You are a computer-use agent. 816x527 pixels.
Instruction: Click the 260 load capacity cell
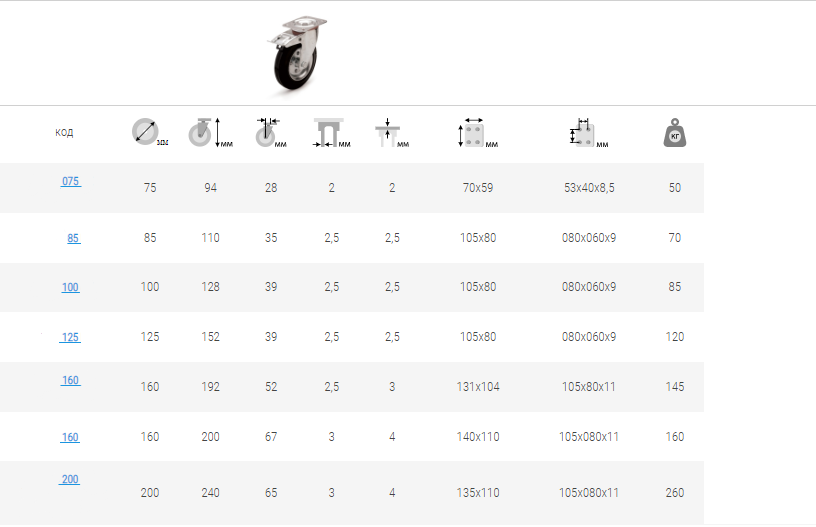tap(675, 493)
